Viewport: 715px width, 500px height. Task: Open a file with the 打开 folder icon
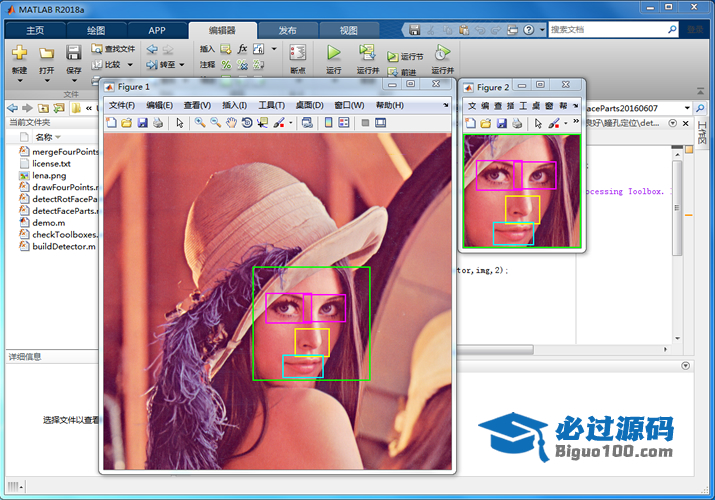coord(46,53)
